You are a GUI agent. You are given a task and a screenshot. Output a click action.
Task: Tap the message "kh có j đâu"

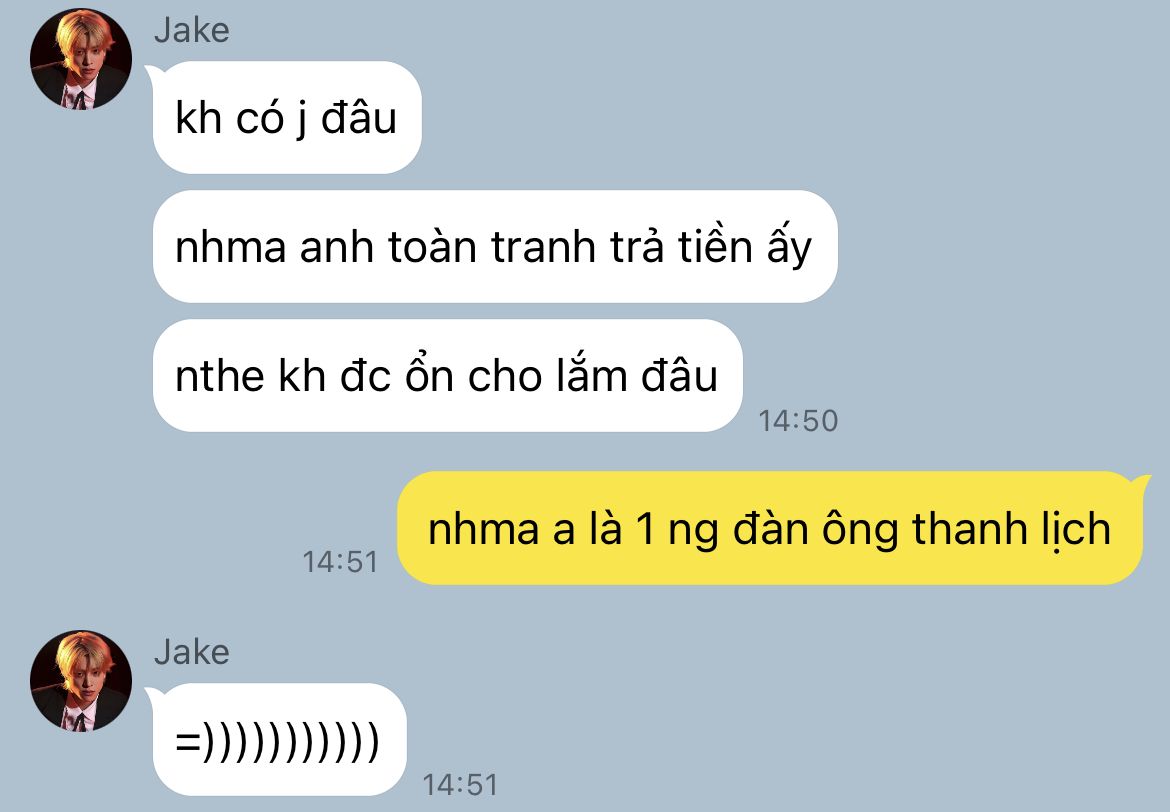[287, 118]
